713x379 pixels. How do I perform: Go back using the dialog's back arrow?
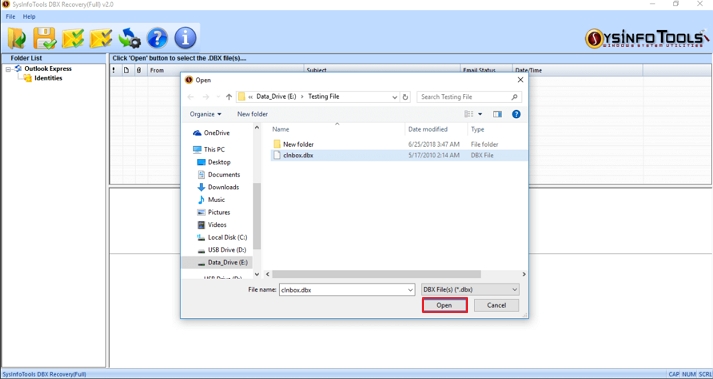[191, 97]
